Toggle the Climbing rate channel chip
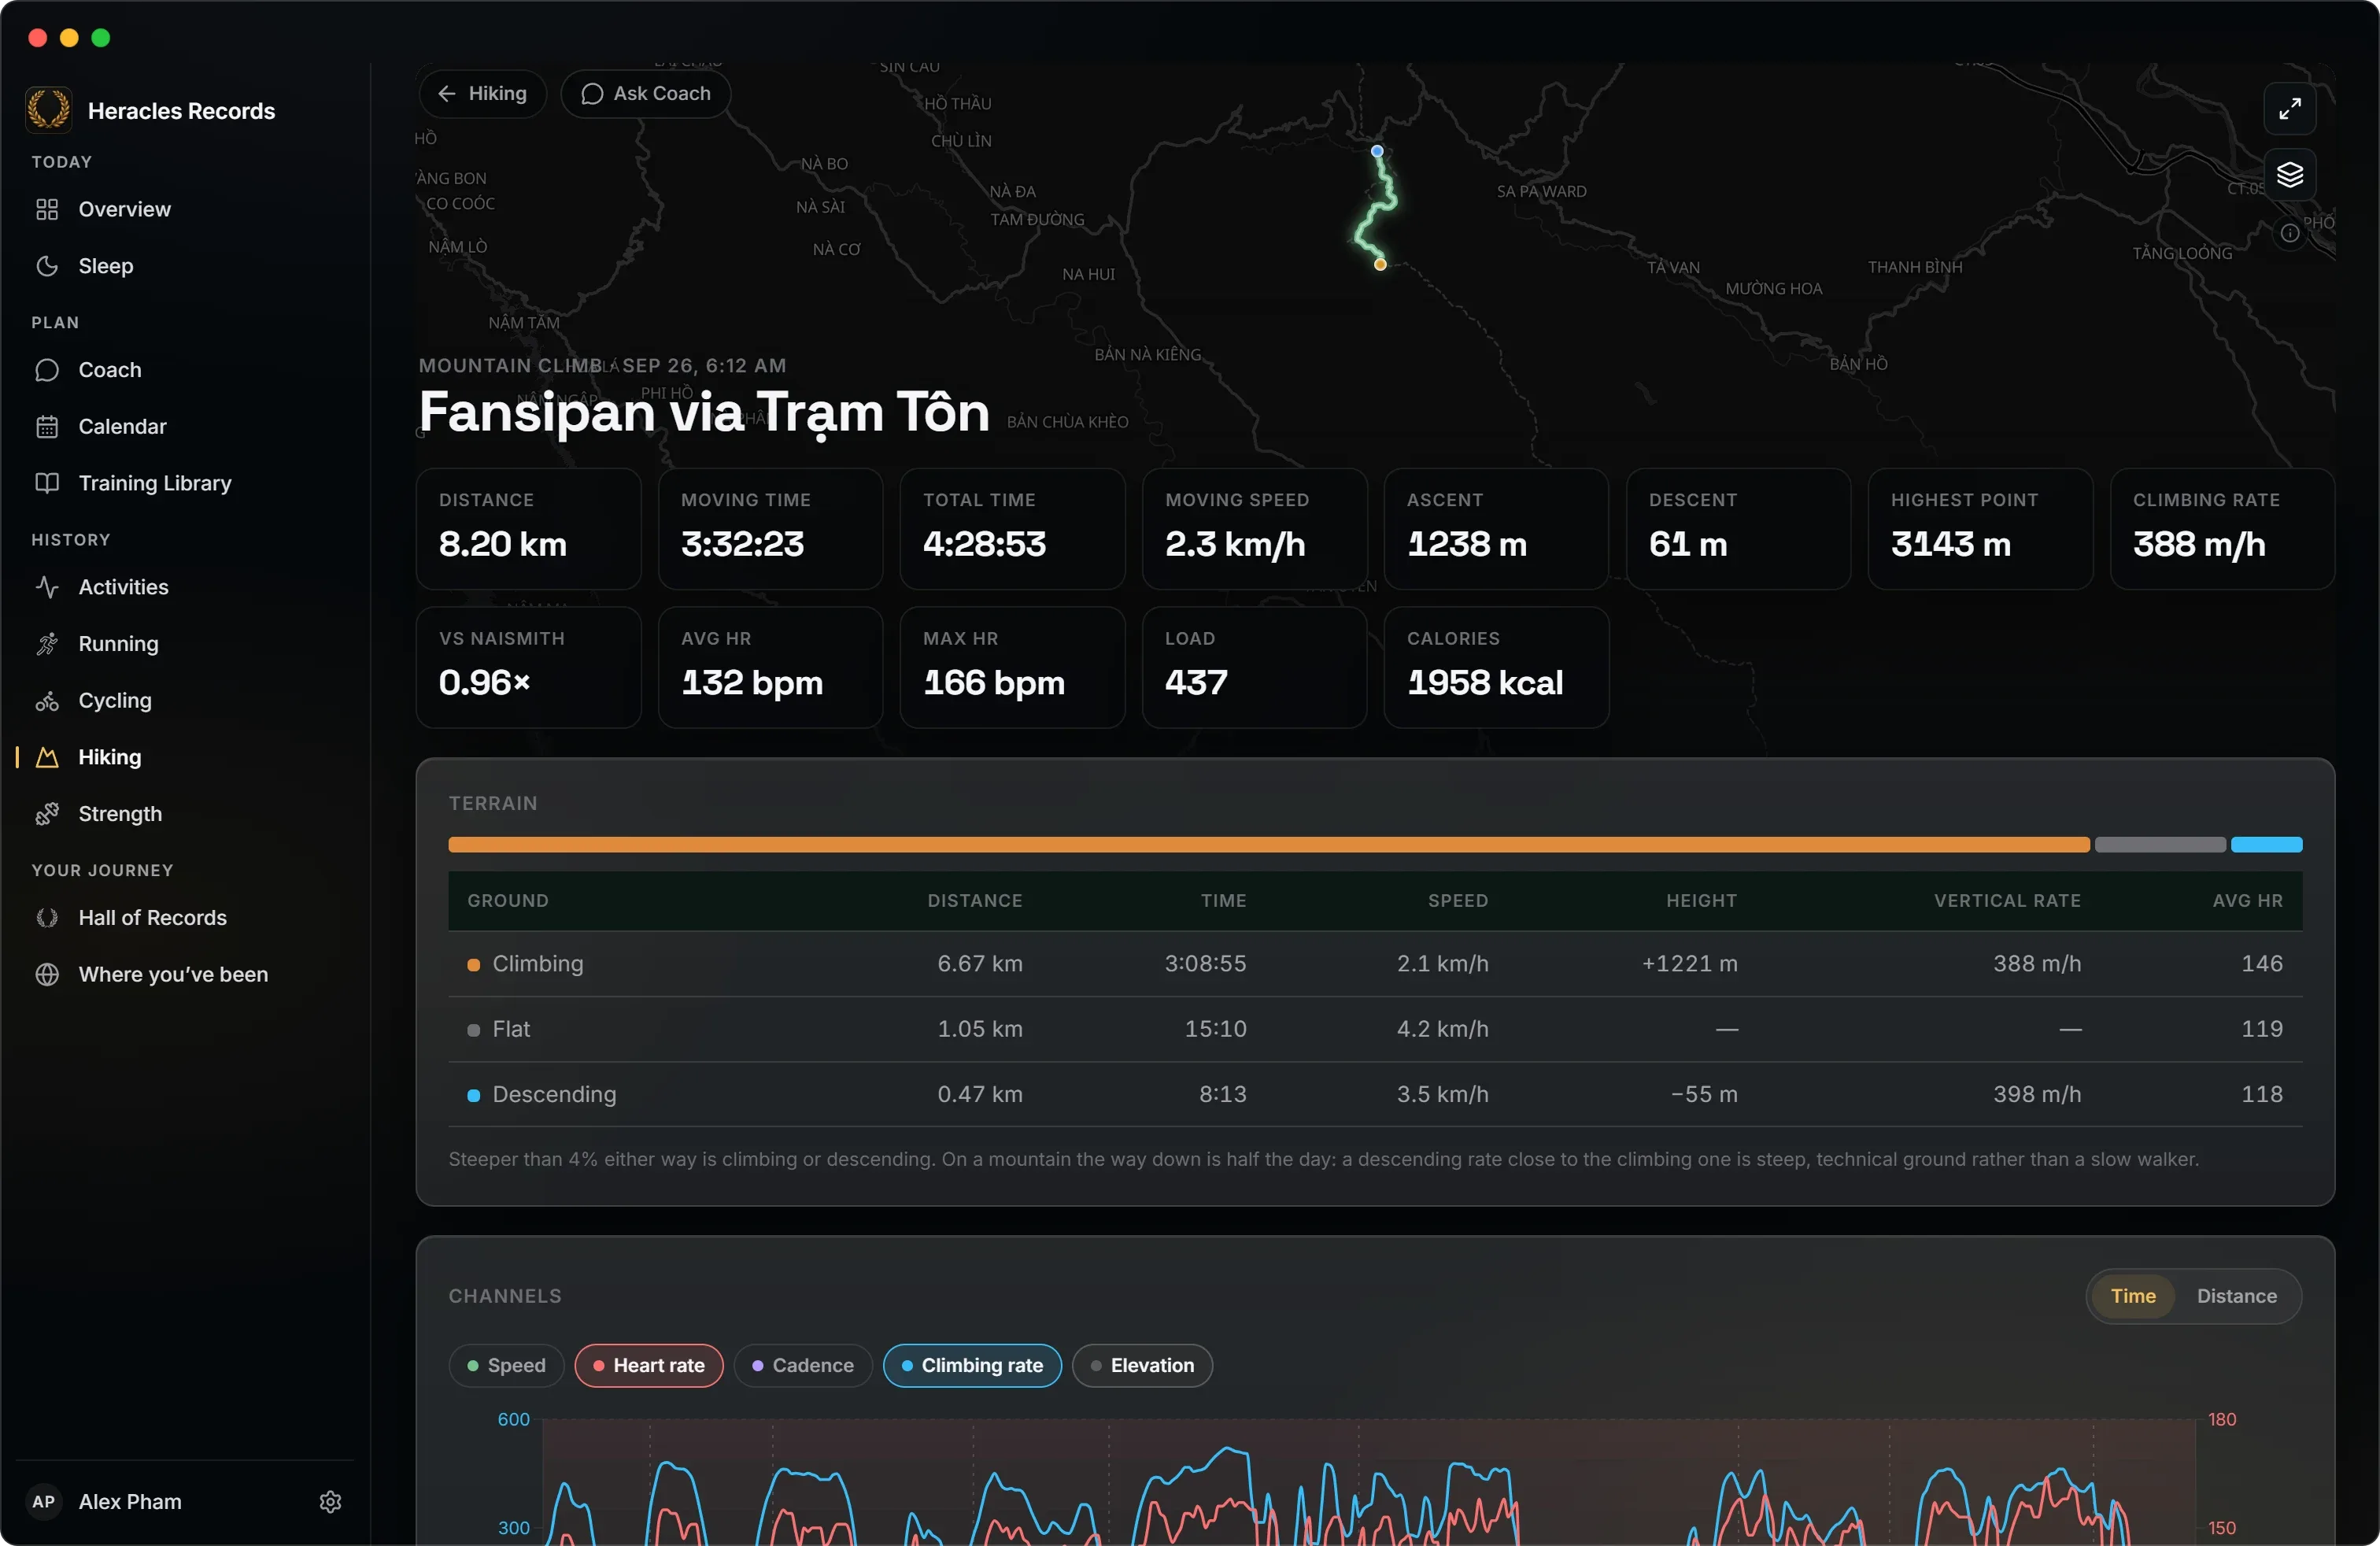The height and width of the screenshot is (1546, 2380). coord(972,1366)
